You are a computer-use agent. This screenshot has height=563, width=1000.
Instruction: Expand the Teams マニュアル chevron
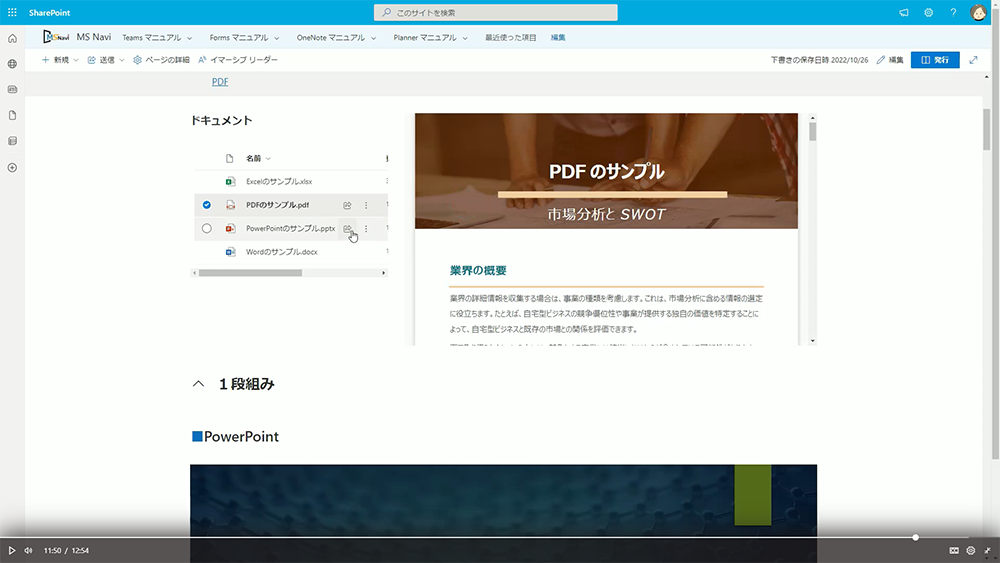189,38
